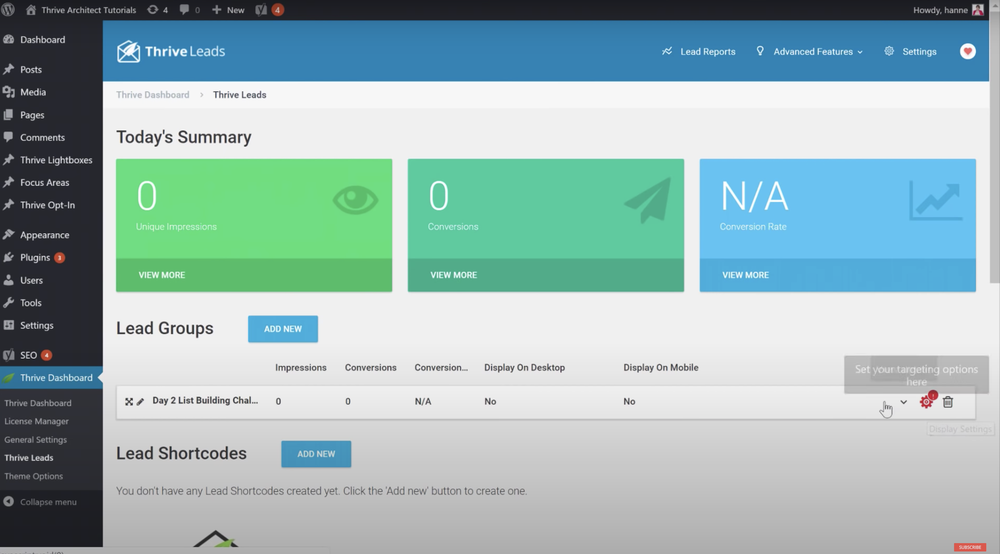Image resolution: width=1000 pixels, height=554 pixels.
Task: Click the N/A conversion rate cell
Action: pos(423,402)
